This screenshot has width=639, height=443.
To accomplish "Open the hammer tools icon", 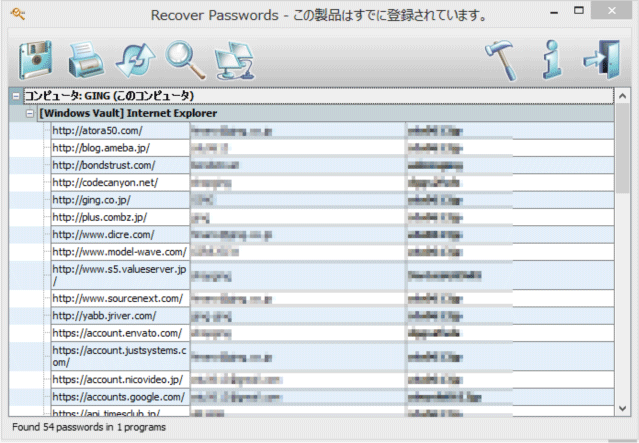I will [502, 60].
